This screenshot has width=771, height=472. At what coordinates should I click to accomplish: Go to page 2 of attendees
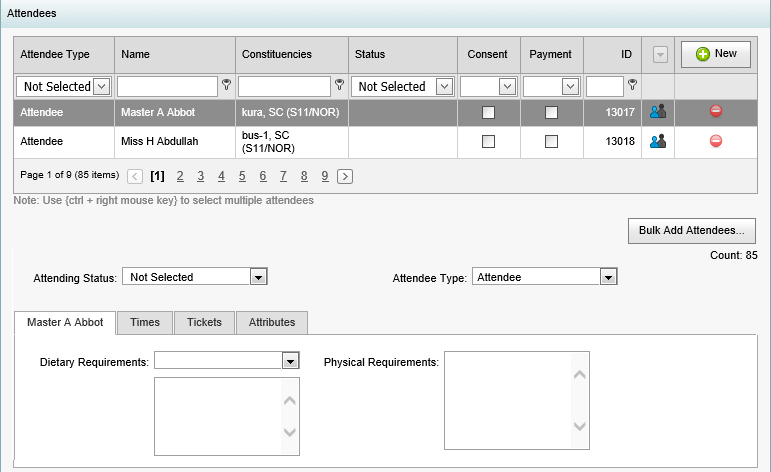[180, 176]
